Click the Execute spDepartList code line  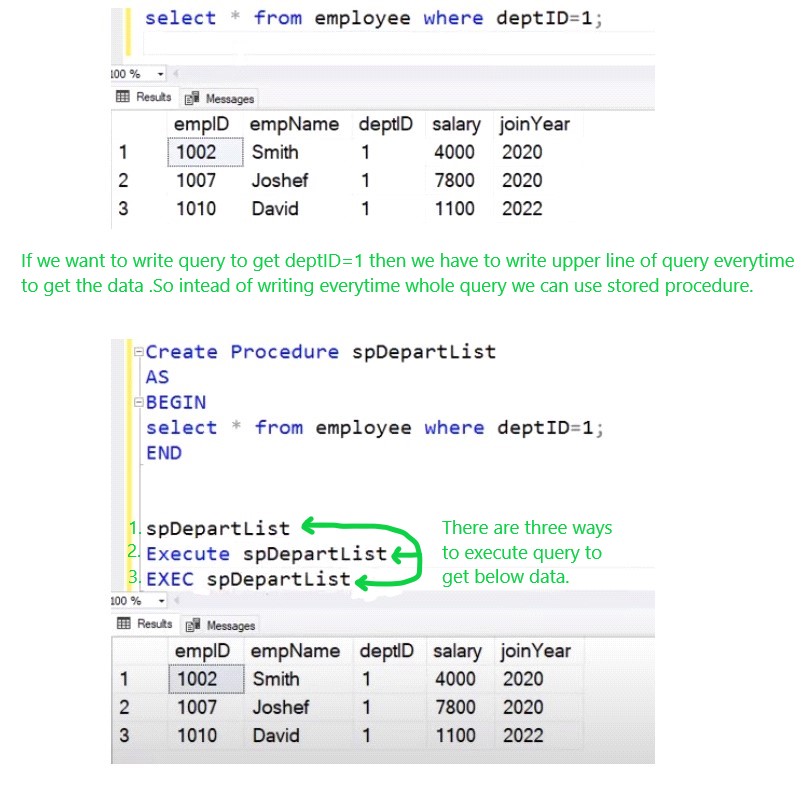pos(267,554)
